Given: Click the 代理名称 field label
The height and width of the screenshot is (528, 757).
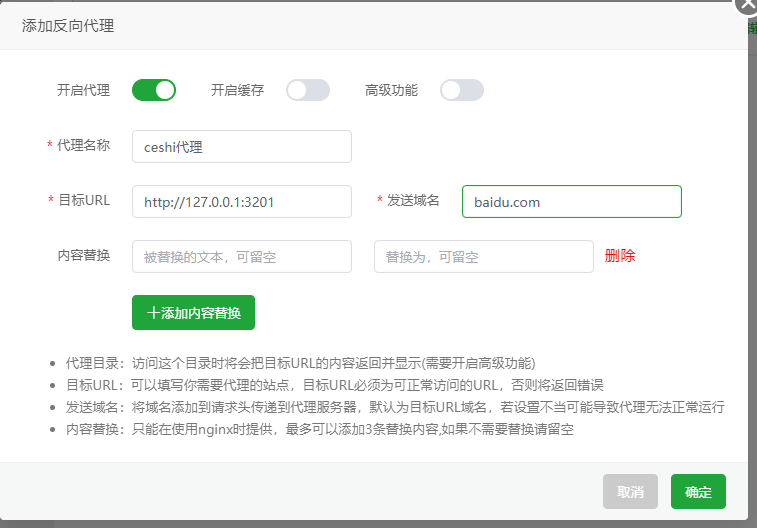Looking at the screenshot, I should click(x=84, y=145).
